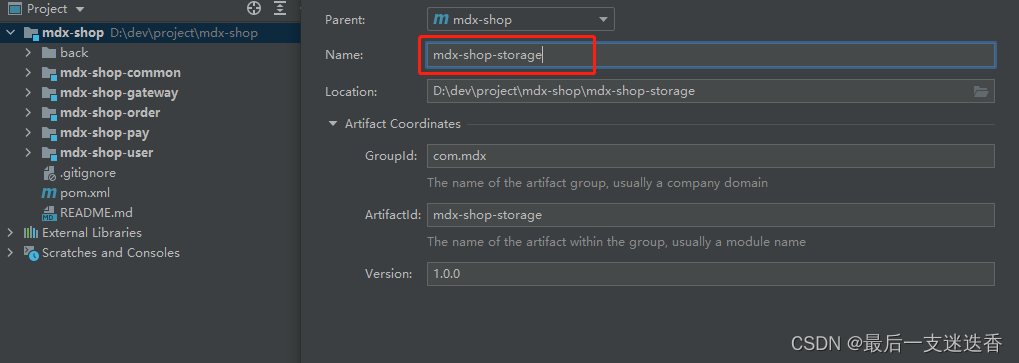1019x363 pixels.
Task: Open the Project view dropdown arrow
Action: tap(80, 9)
